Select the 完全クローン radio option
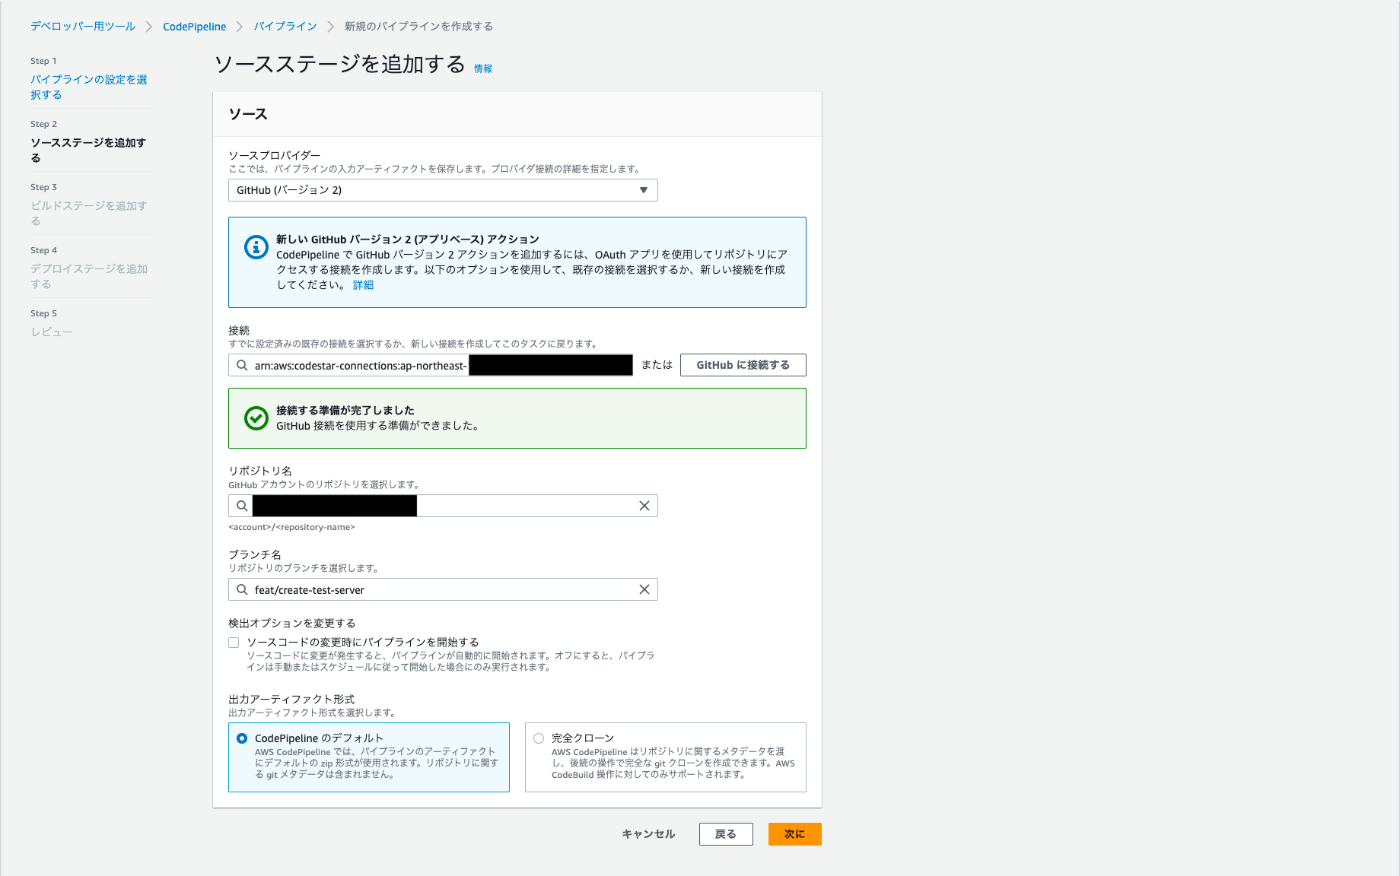The height and width of the screenshot is (876, 1400). [538, 738]
